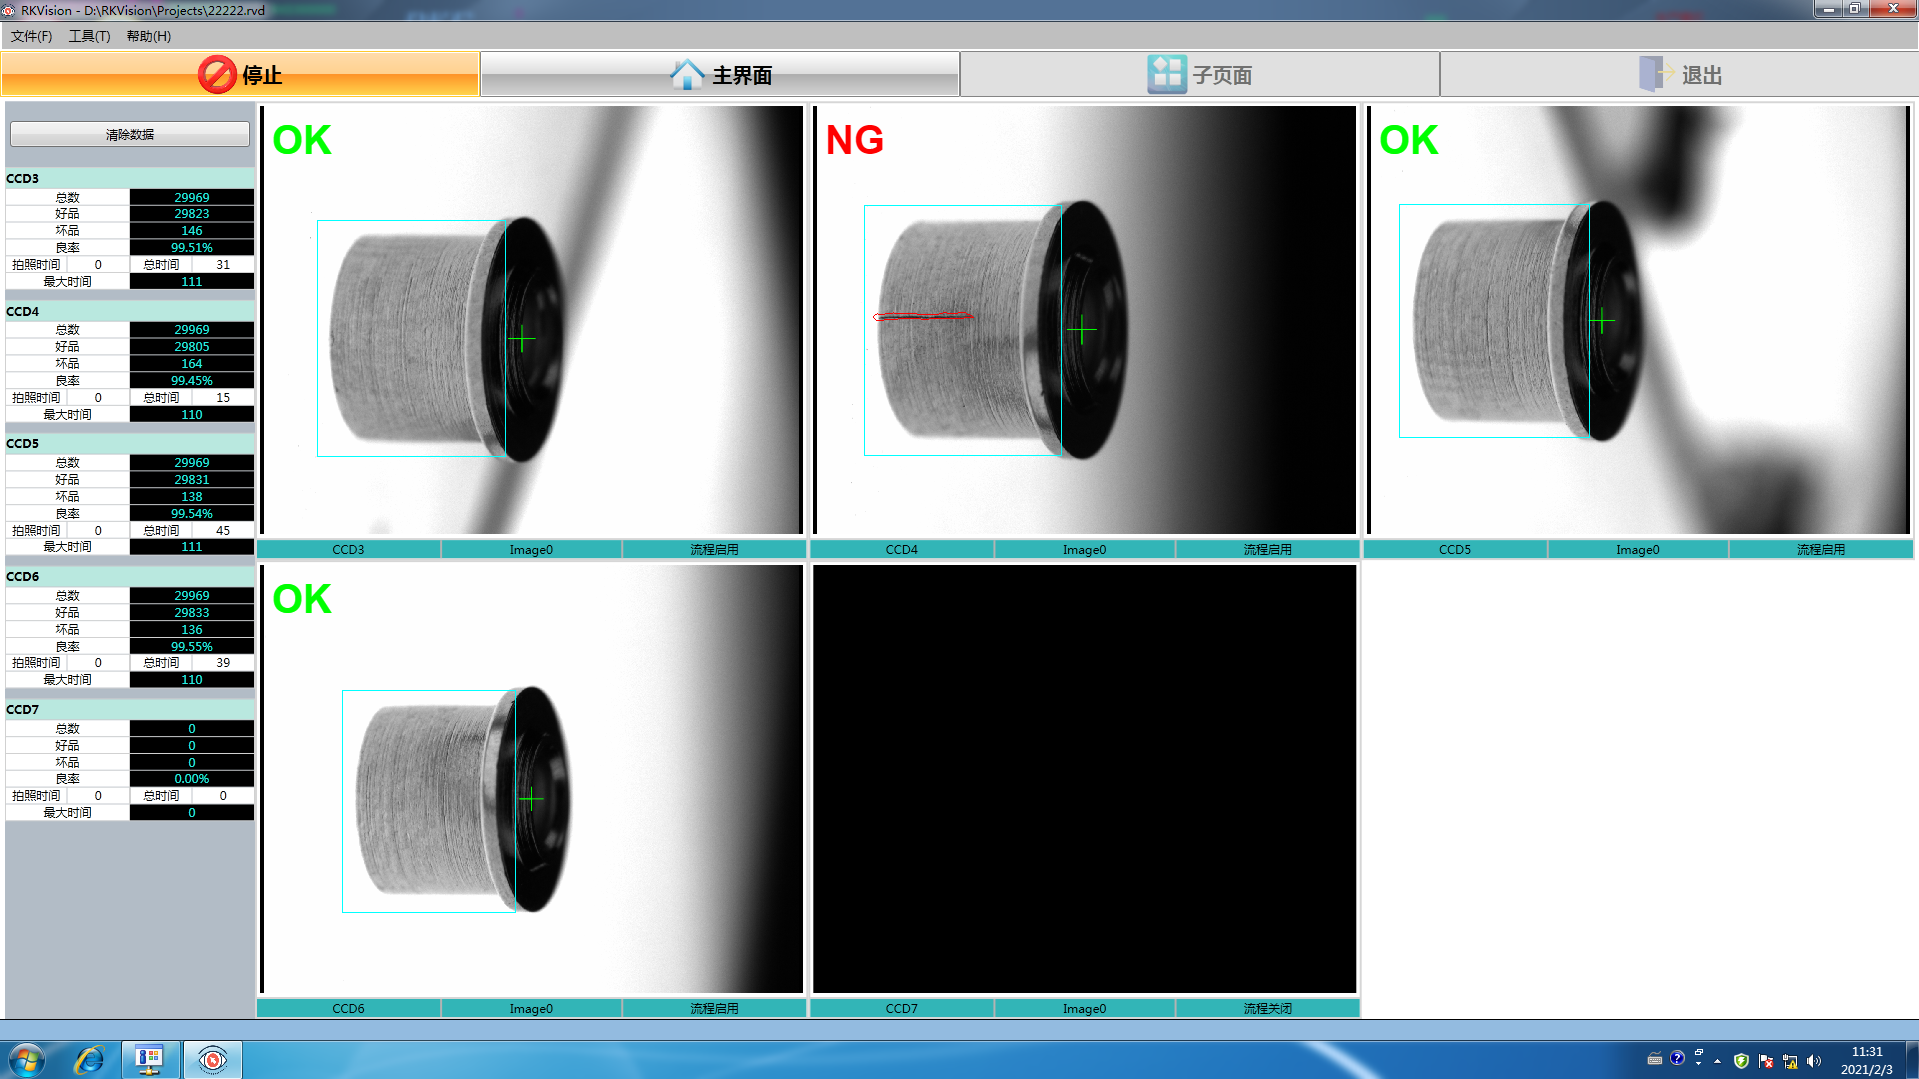This screenshot has width=1919, height=1079.
Task: Show hidden tray icons arrow
Action: coord(1717,1061)
